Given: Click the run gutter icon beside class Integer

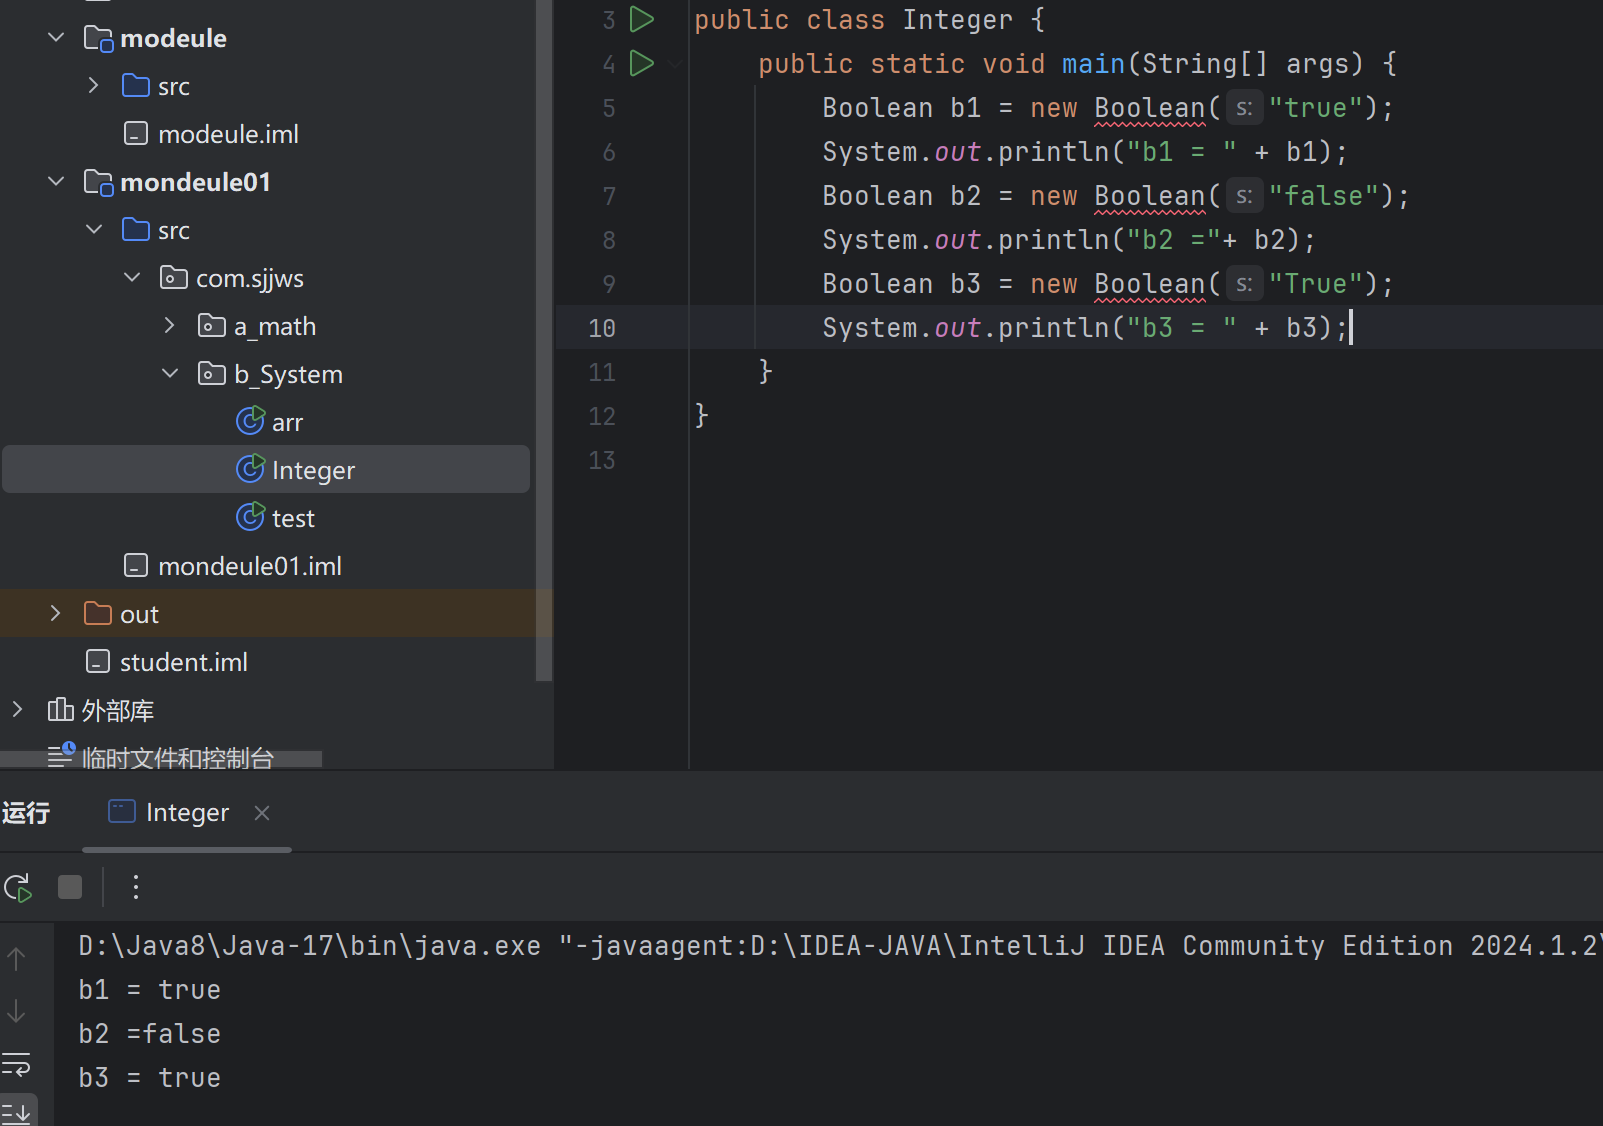Looking at the screenshot, I should 641,19.
